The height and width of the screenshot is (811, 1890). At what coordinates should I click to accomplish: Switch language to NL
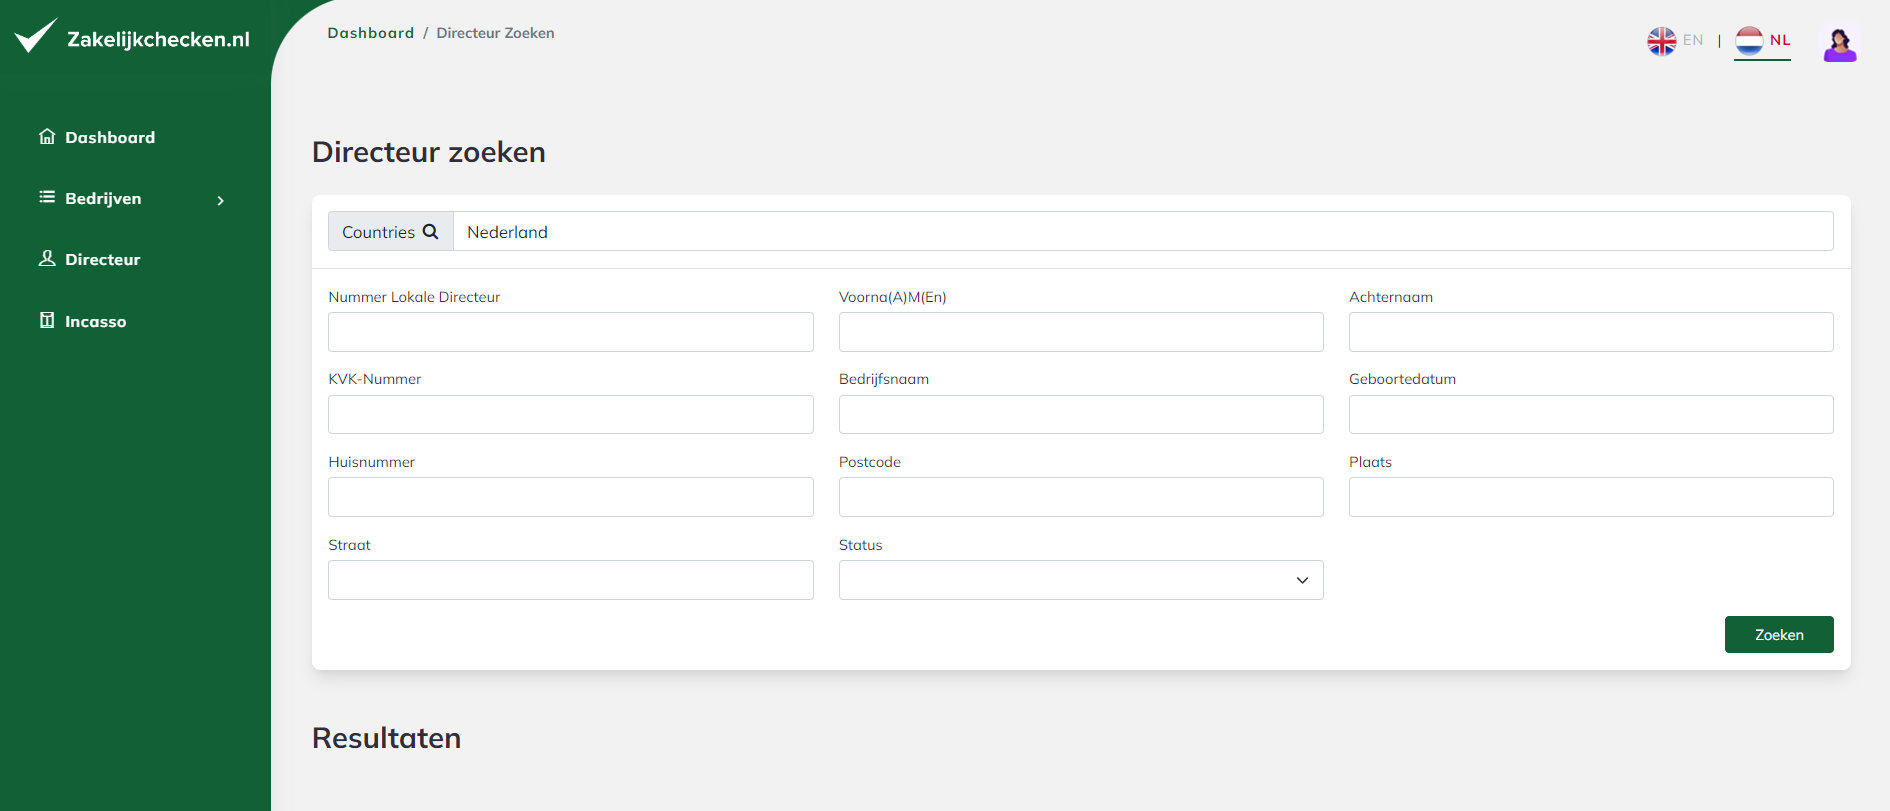[1780, 40]
